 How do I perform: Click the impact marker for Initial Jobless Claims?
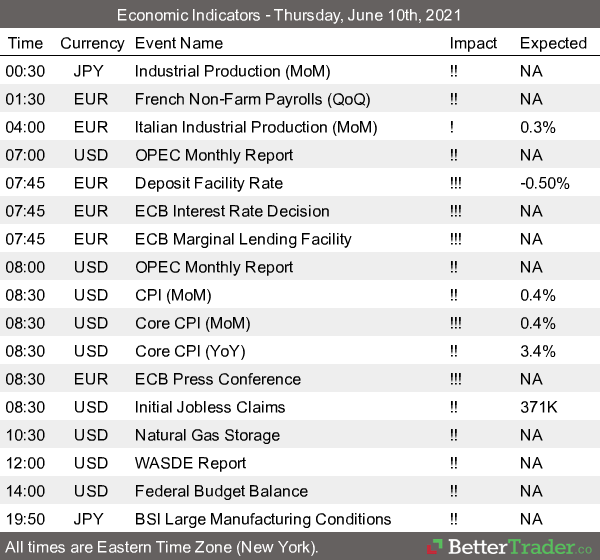[456, 407]
